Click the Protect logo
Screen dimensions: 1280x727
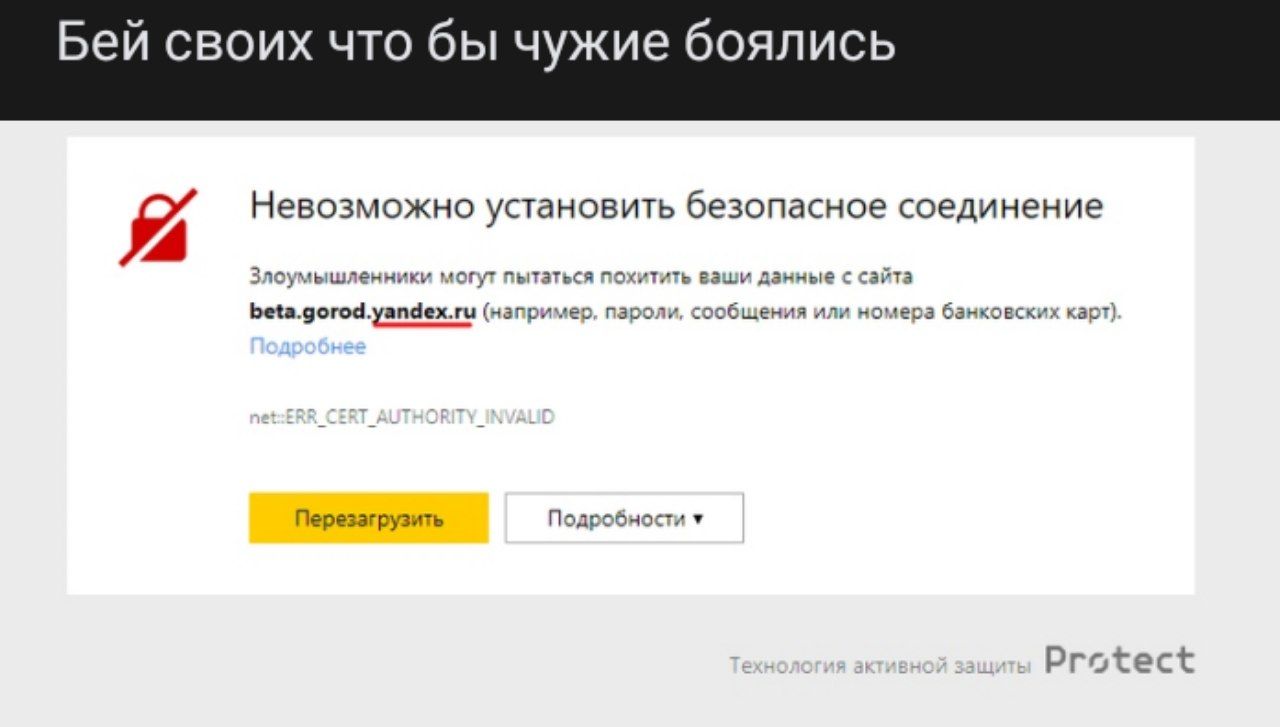tap(1119, 660)
